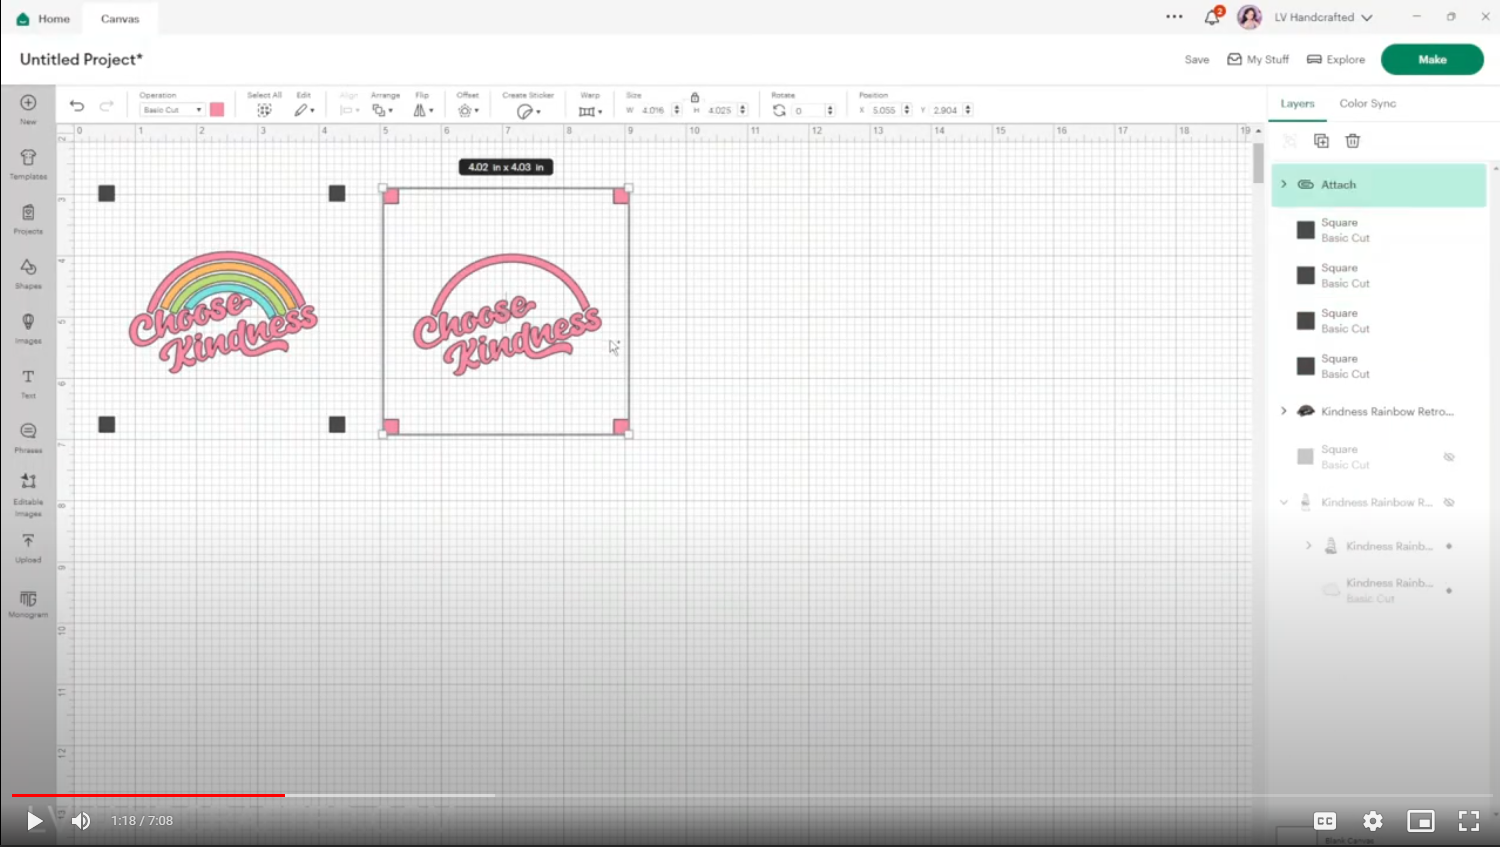The height and width of the screenshot is (847, 1500).
Task: Click the Rotate value field
Action: (x=808, y=110)
